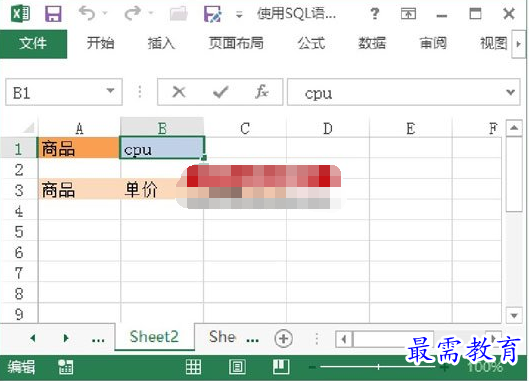
Task: Click the zoom out minus button
Action: pyautogui.click(x=312, y=367)
